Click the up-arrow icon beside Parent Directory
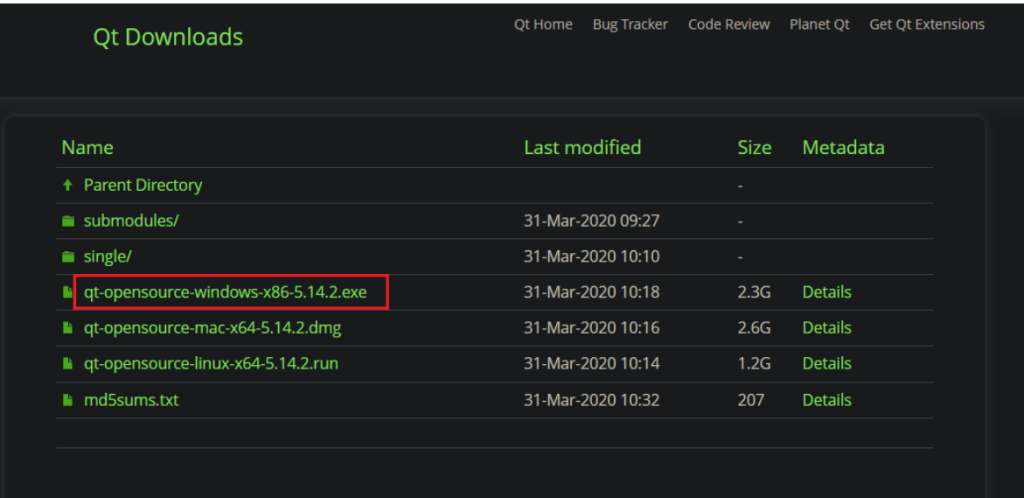1024x498 pixels. pos(67,185)
